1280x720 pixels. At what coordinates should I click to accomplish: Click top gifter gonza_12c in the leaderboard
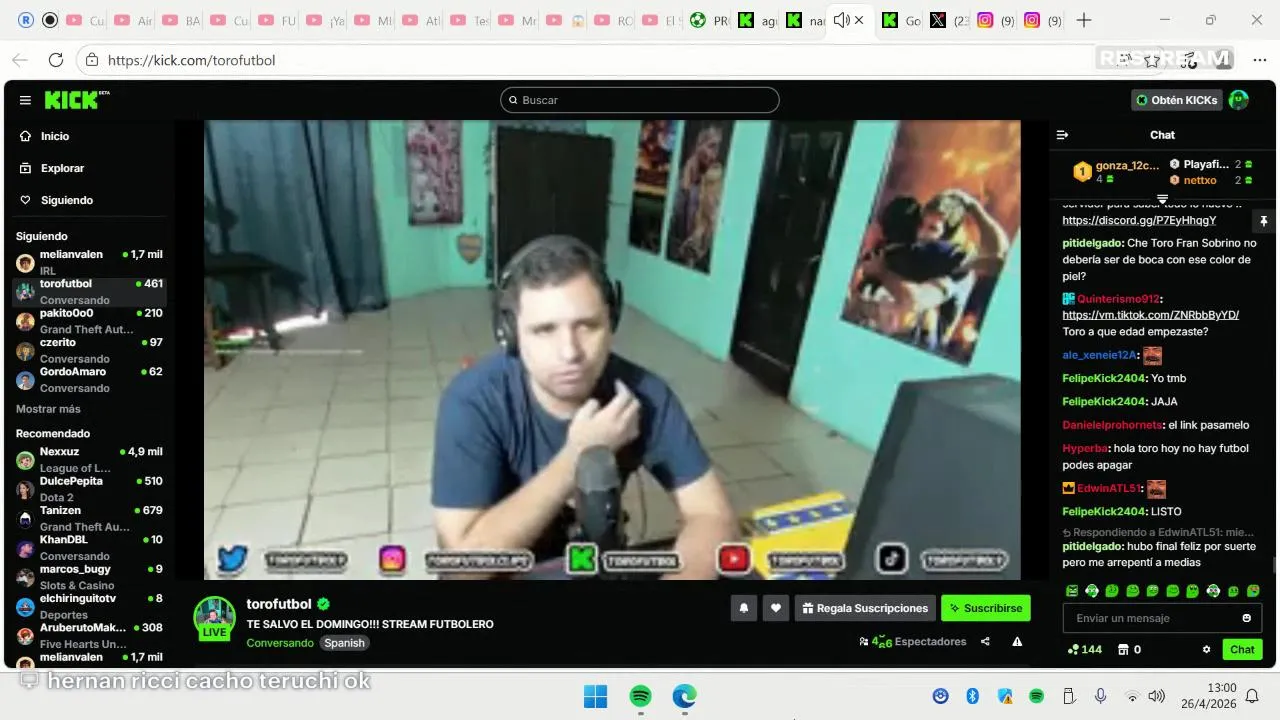(x=1118, y=172)
